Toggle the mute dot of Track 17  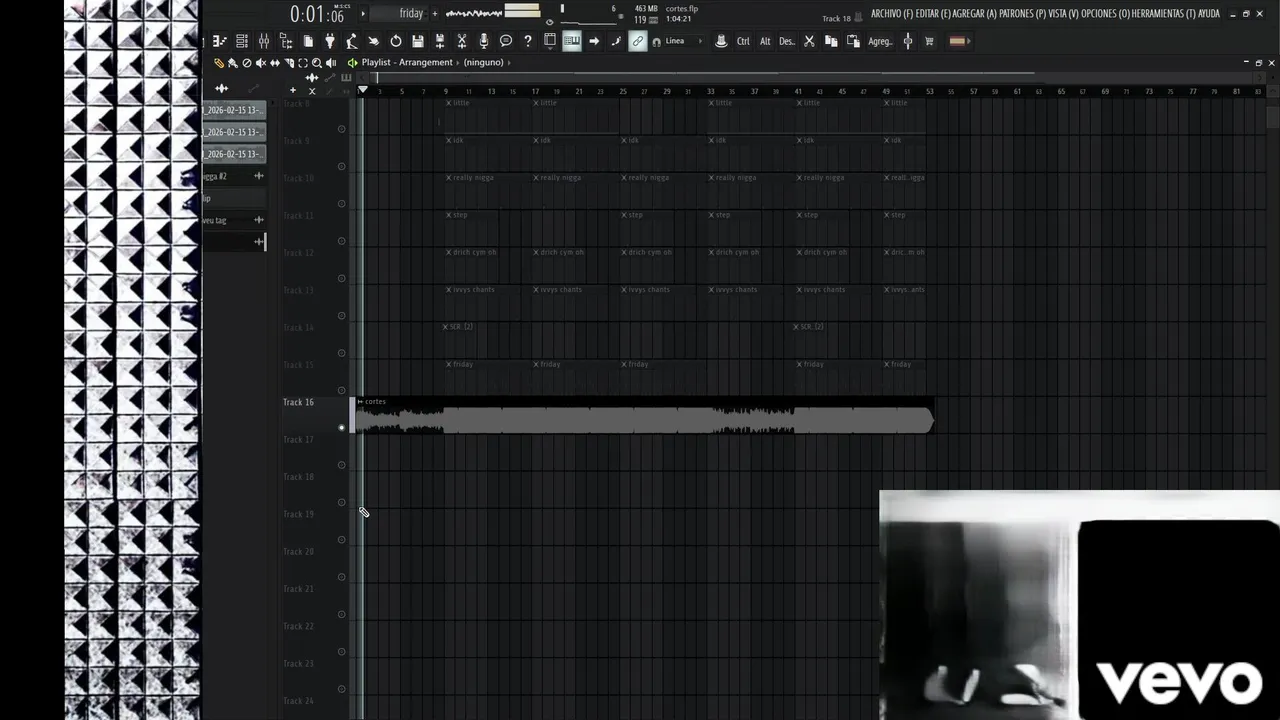341,465
